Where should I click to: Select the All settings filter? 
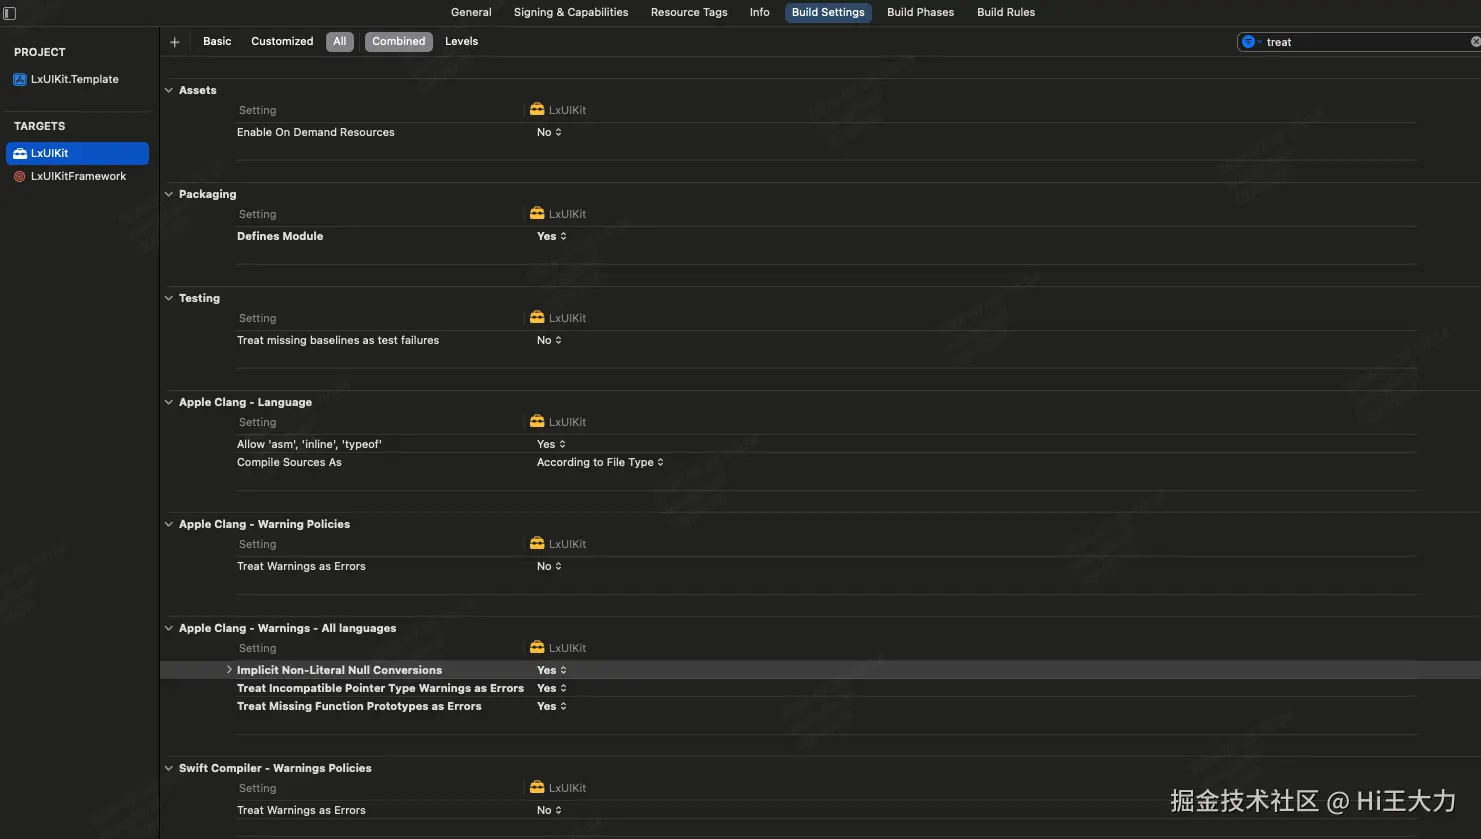click(340, 41)
